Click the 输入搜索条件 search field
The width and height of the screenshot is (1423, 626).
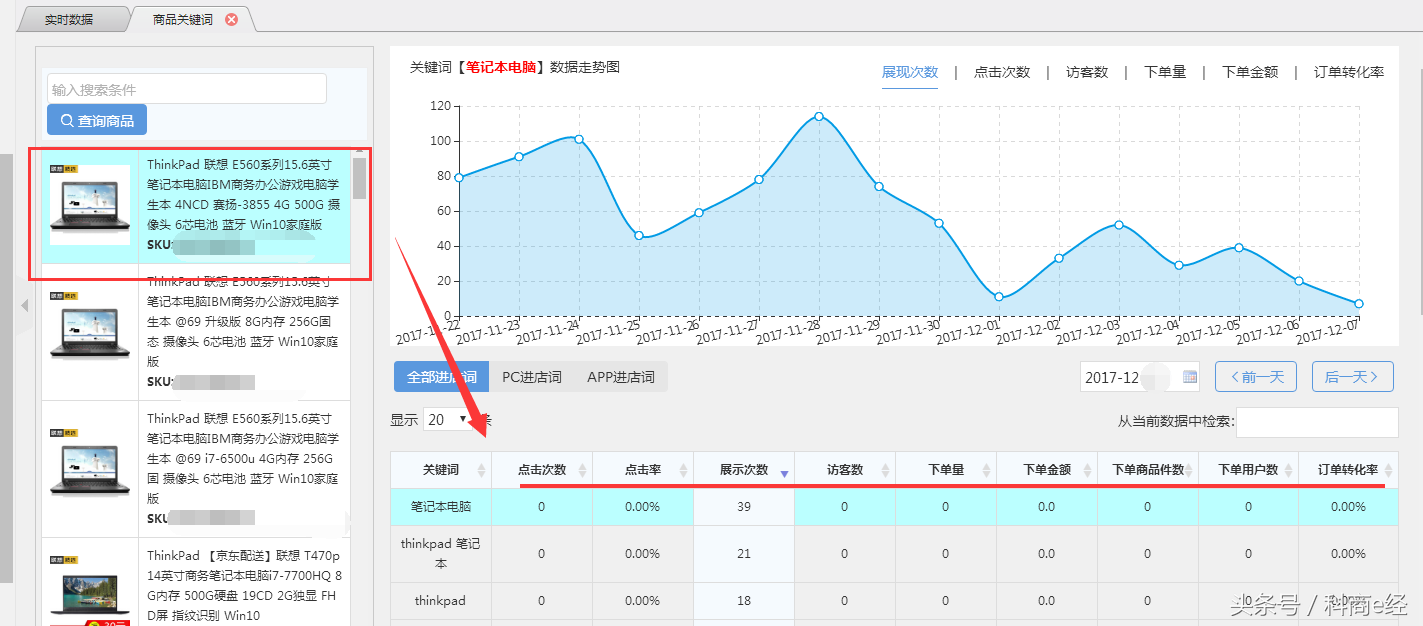(187, 89)
